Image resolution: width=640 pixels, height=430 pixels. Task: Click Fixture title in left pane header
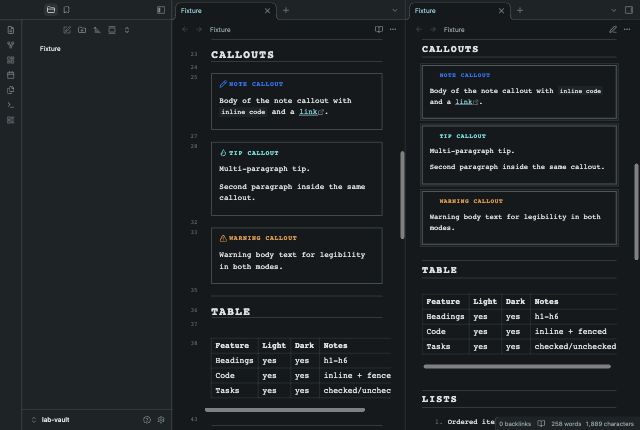point(220,29)
